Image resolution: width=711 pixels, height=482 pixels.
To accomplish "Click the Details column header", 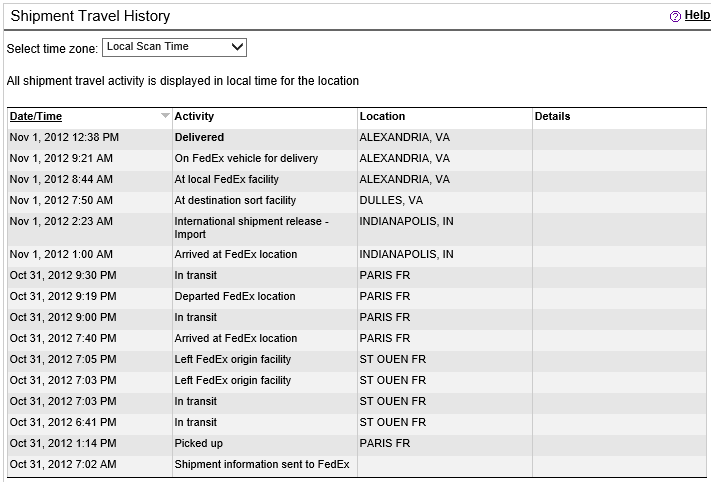I will tap(552, 117).
